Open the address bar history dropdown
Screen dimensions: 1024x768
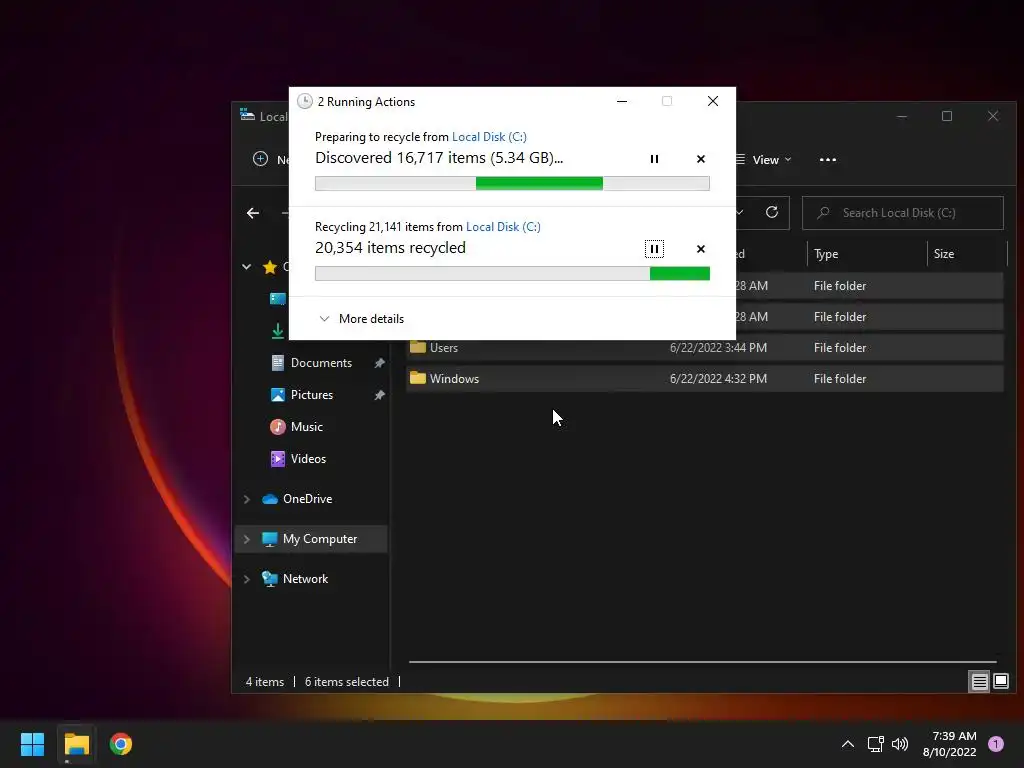tap(740, 212)
